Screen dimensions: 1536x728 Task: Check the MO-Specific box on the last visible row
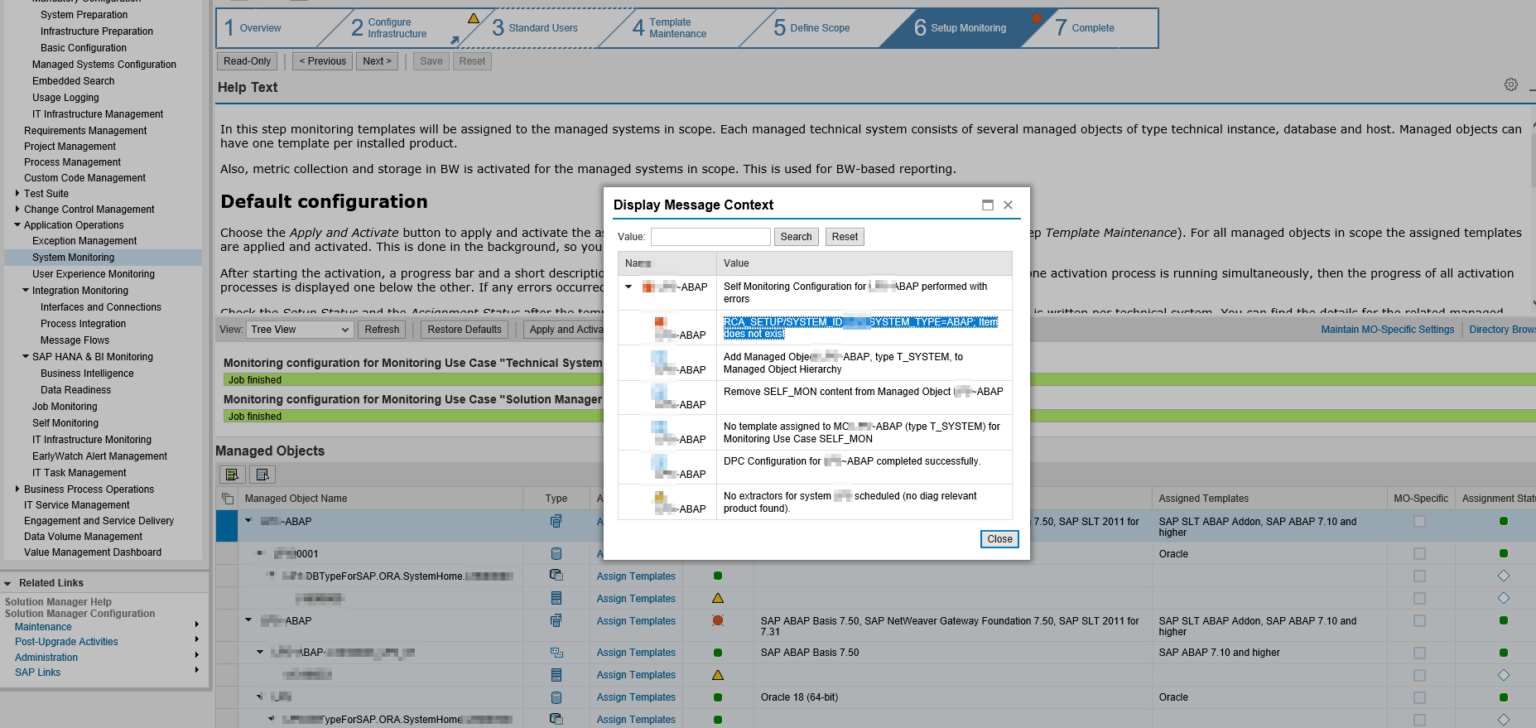pyautogui.click(x=1419, y=719)
